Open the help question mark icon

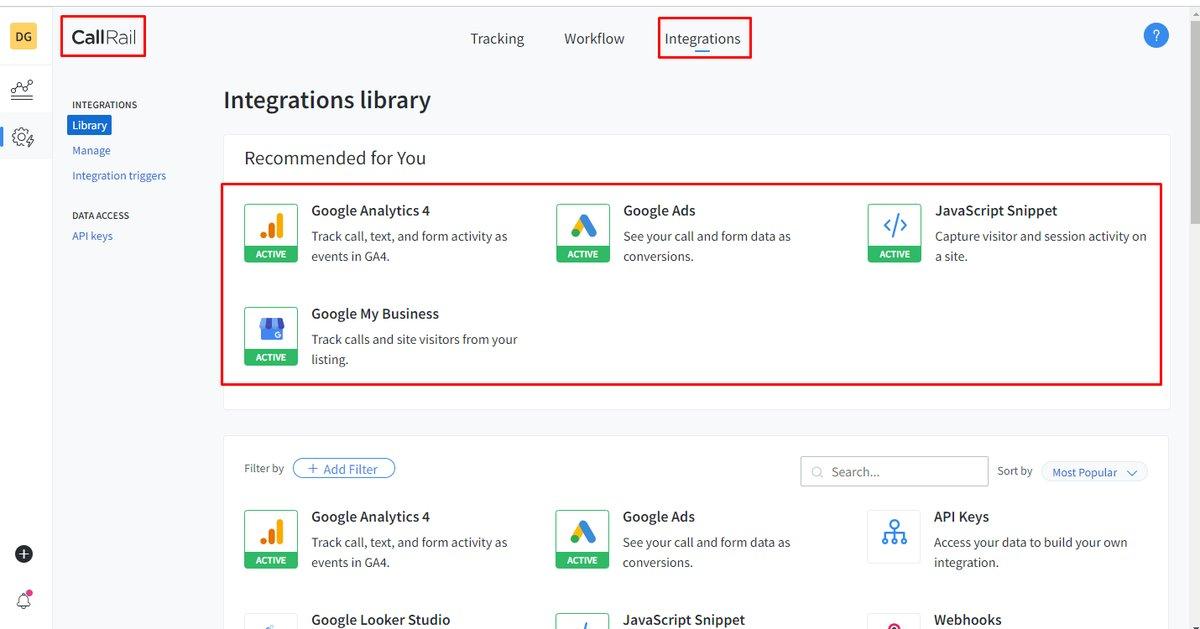point(1156,37)
